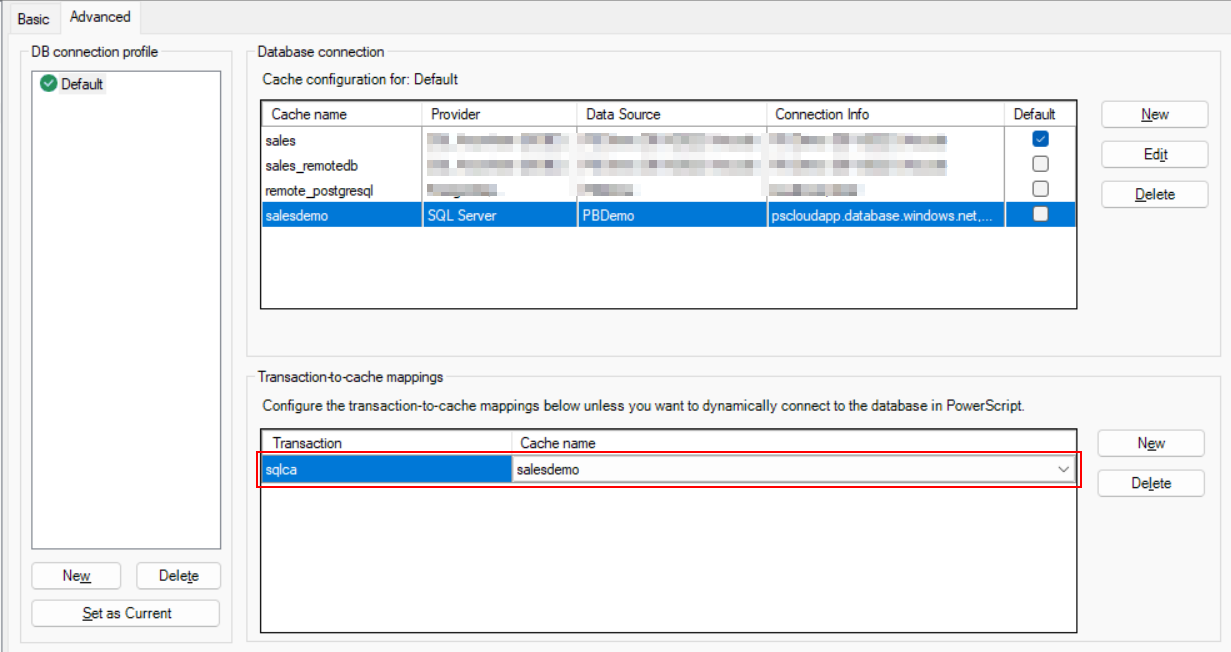
Task: Click the green checkmark icon beside Default profile
Action: point(49,84)
